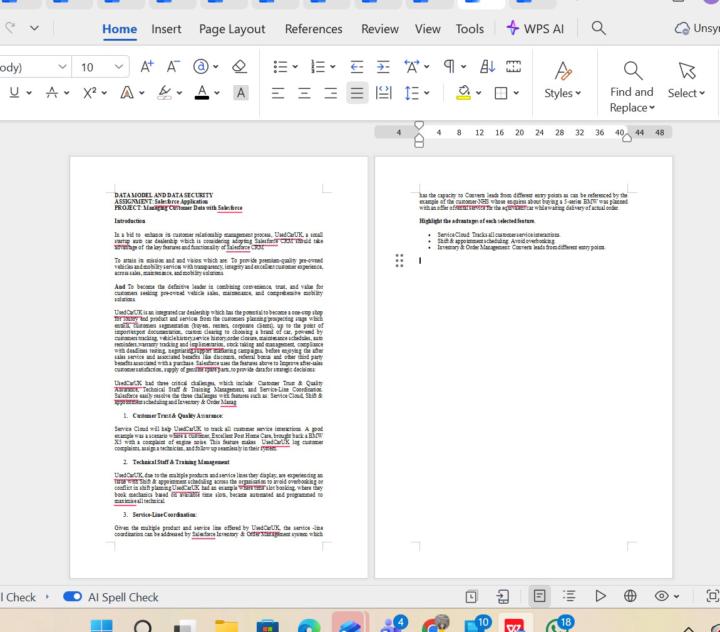The image size is (720, 632).
Task: Apply black font color A swatch
Action: [x=202, y=93]
